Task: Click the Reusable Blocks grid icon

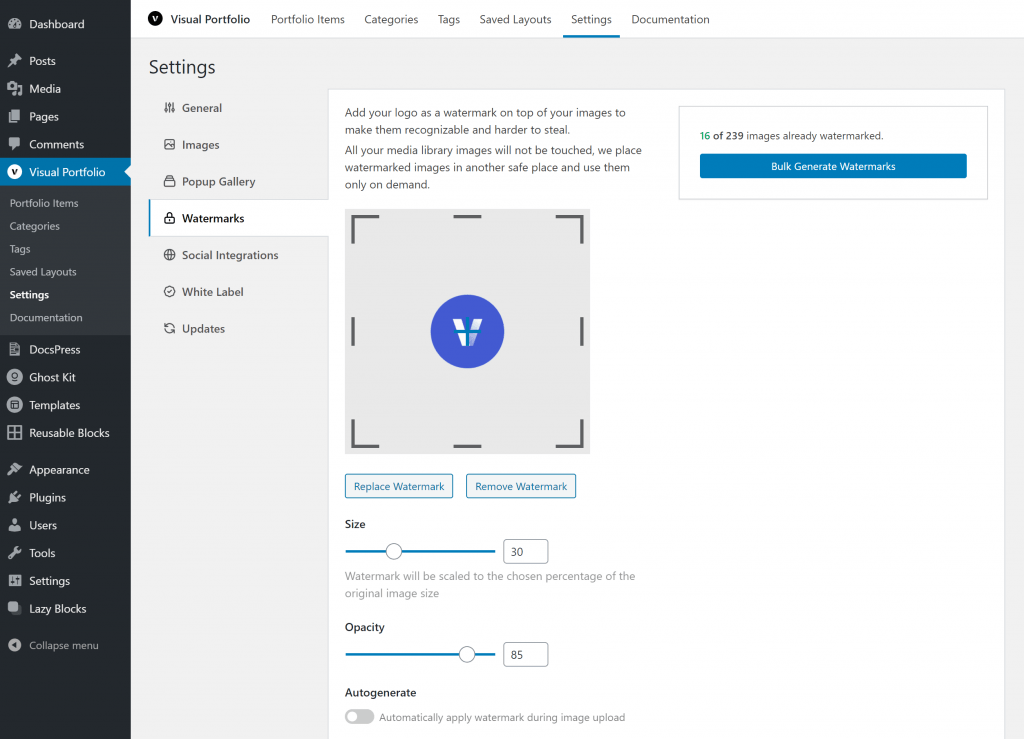Action: point(14,432)
